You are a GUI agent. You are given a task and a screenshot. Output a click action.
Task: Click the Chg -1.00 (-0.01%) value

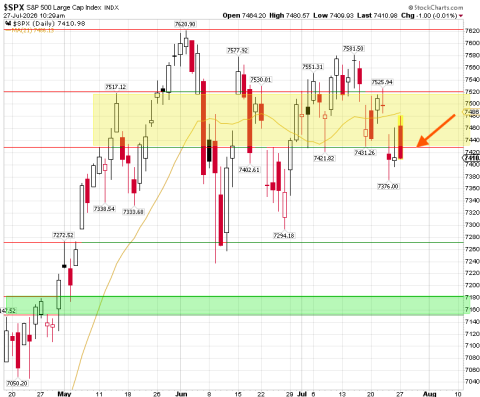429,15
